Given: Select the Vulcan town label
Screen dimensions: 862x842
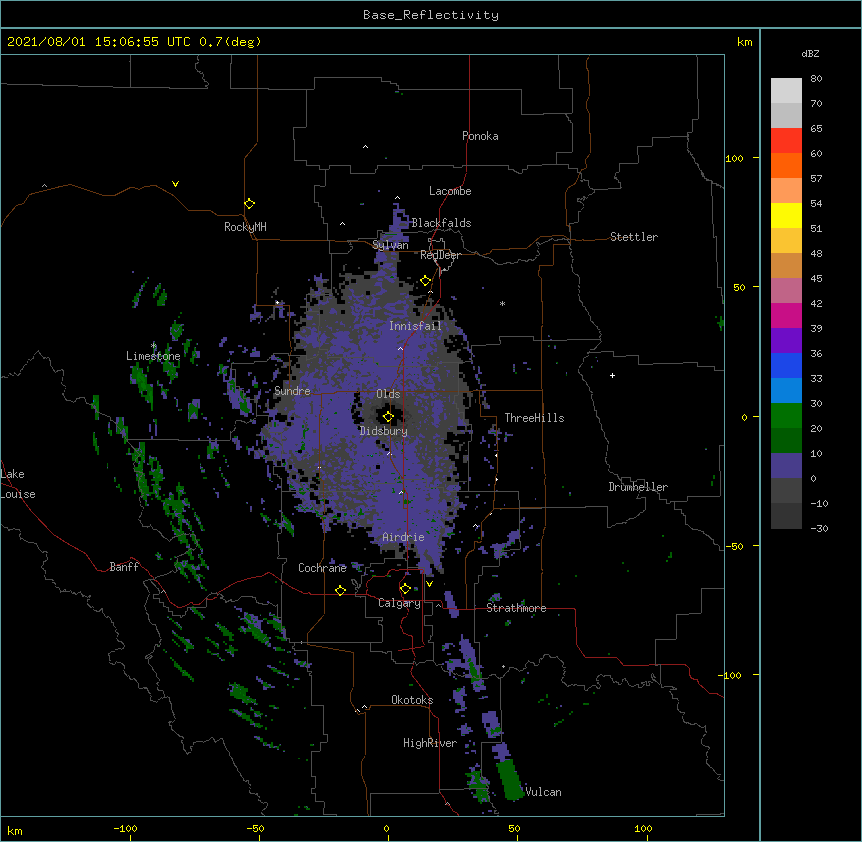Looking at the screenshot, I should pos(543,792).
